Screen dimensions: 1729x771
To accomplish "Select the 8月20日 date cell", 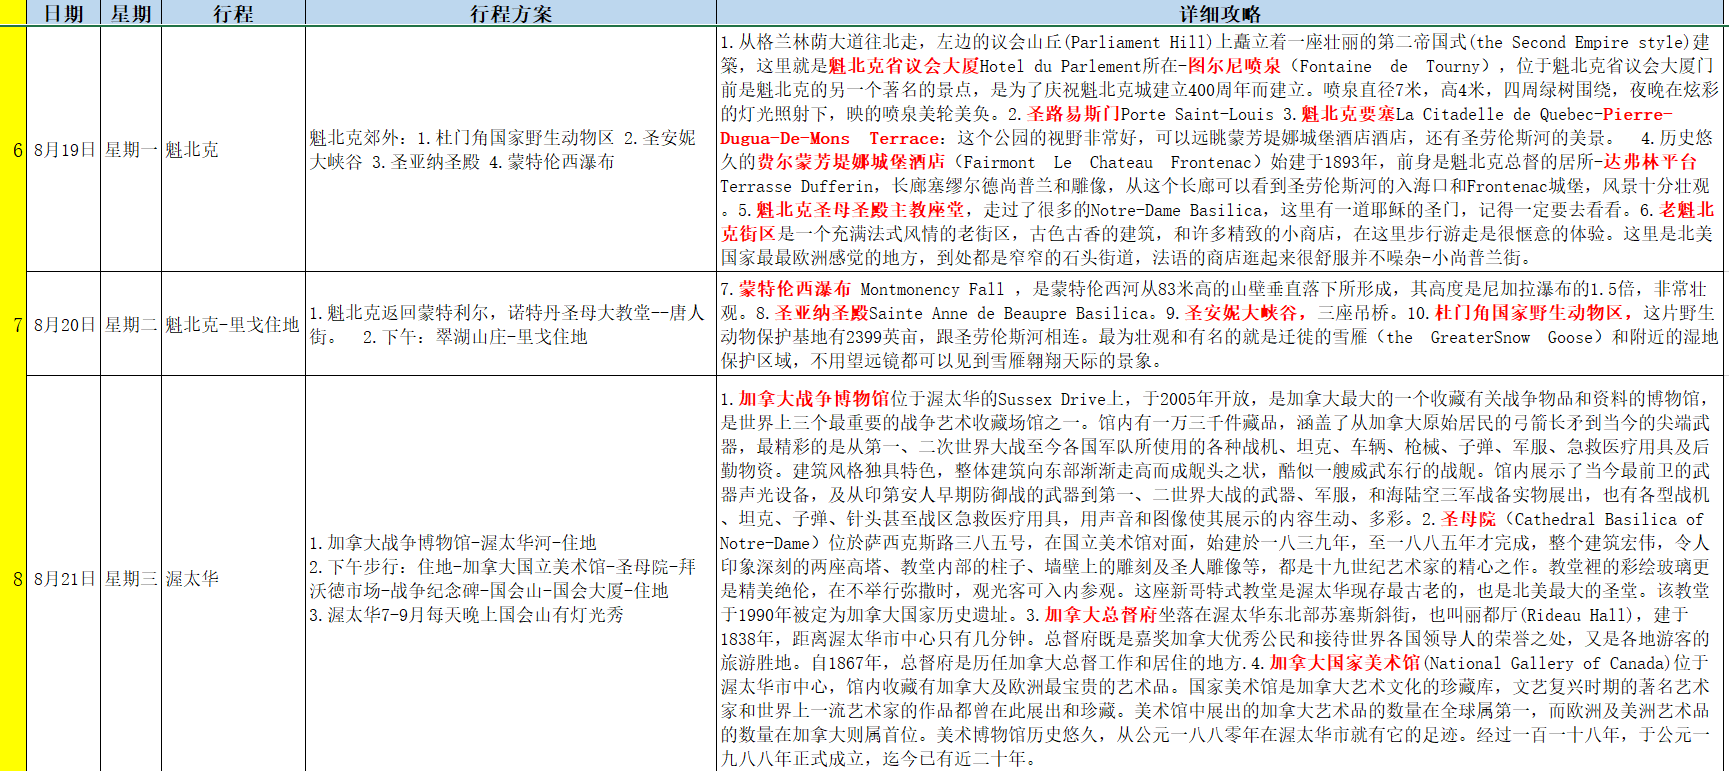I will pos(64,324).
